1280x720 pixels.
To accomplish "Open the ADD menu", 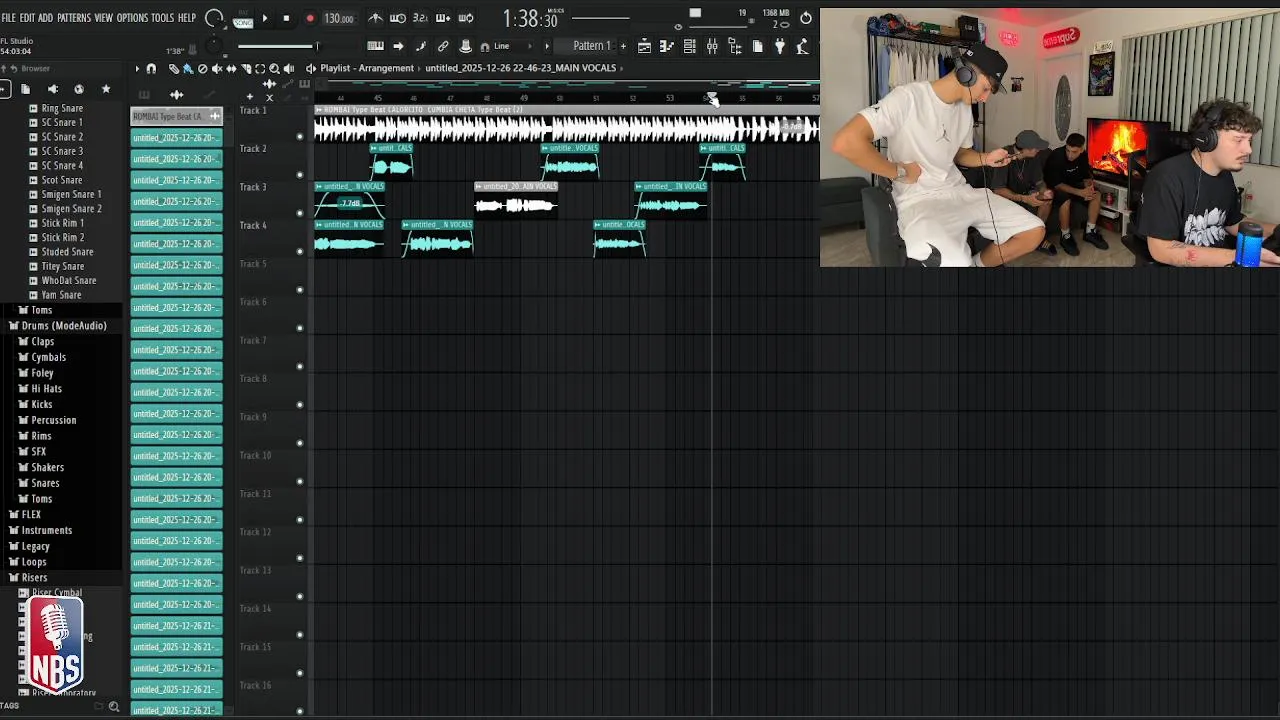I will 45,18.
